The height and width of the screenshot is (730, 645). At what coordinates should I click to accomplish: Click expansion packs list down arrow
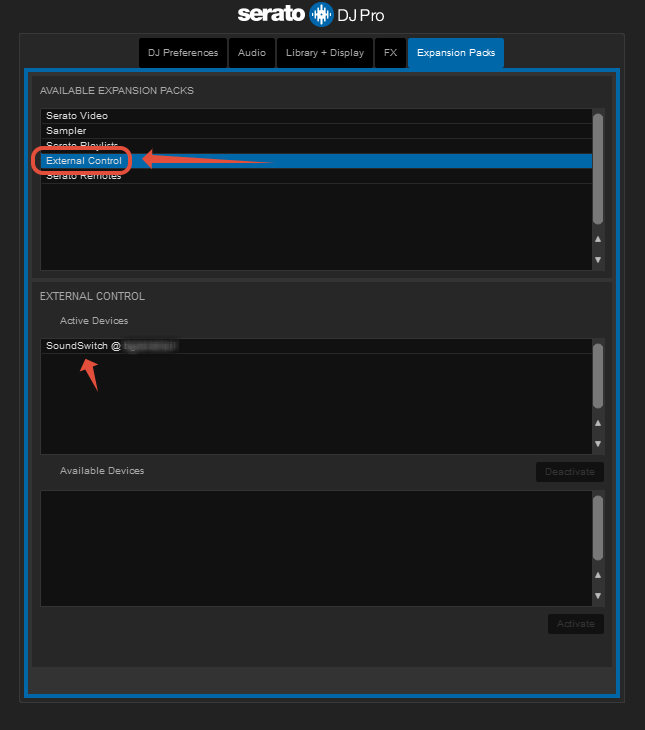point(598,260)
